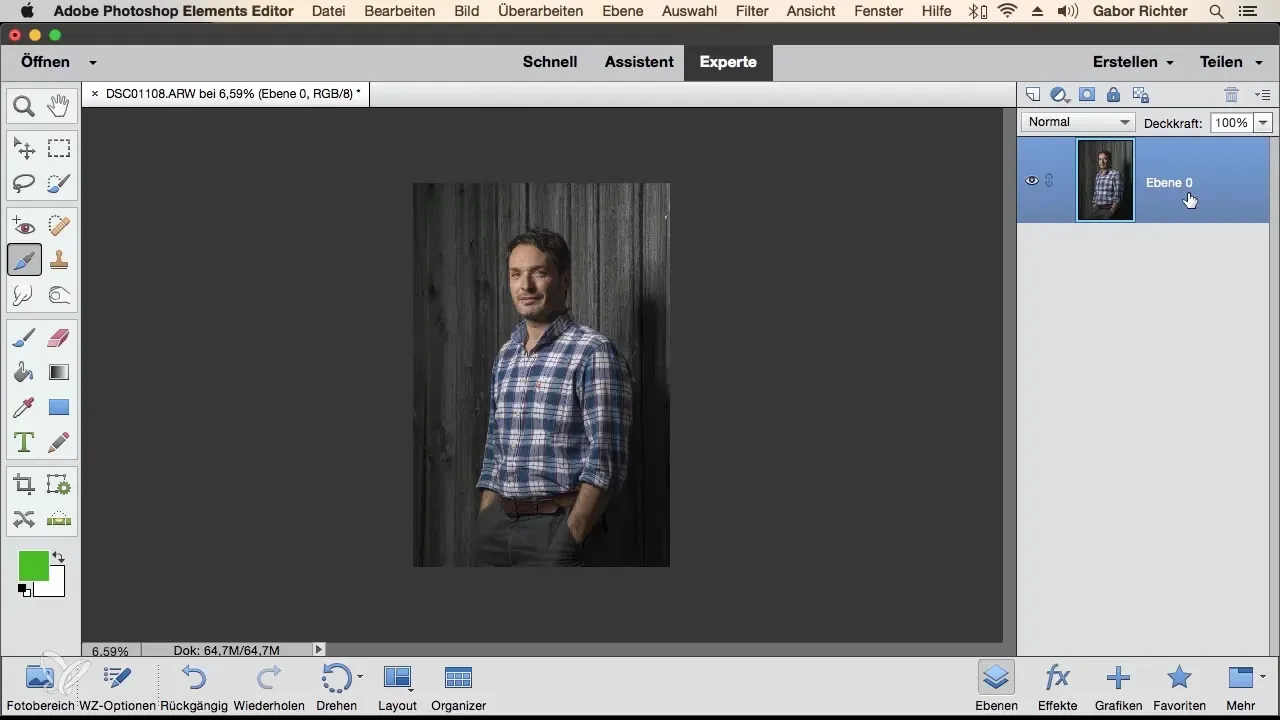Toggle the link icon on Ebene 0
1280x720 pixels.
tap(1049, 181)
